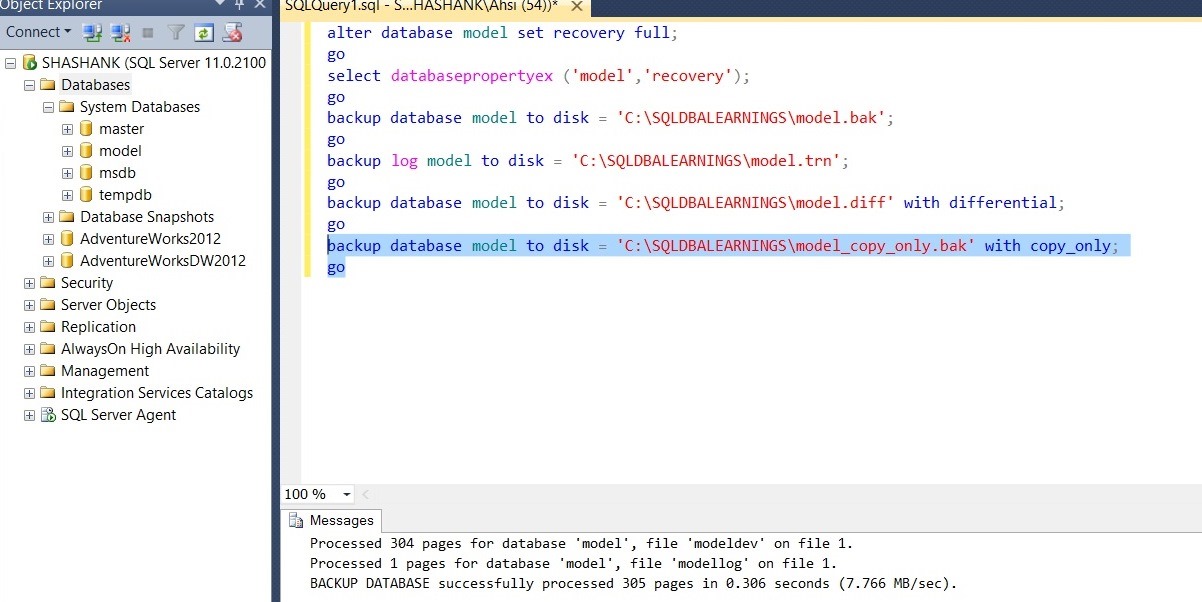Expand the AdventureWorksDW2012 node
The width and height of the screenshot is (1202, 602).
coord(48,261)
